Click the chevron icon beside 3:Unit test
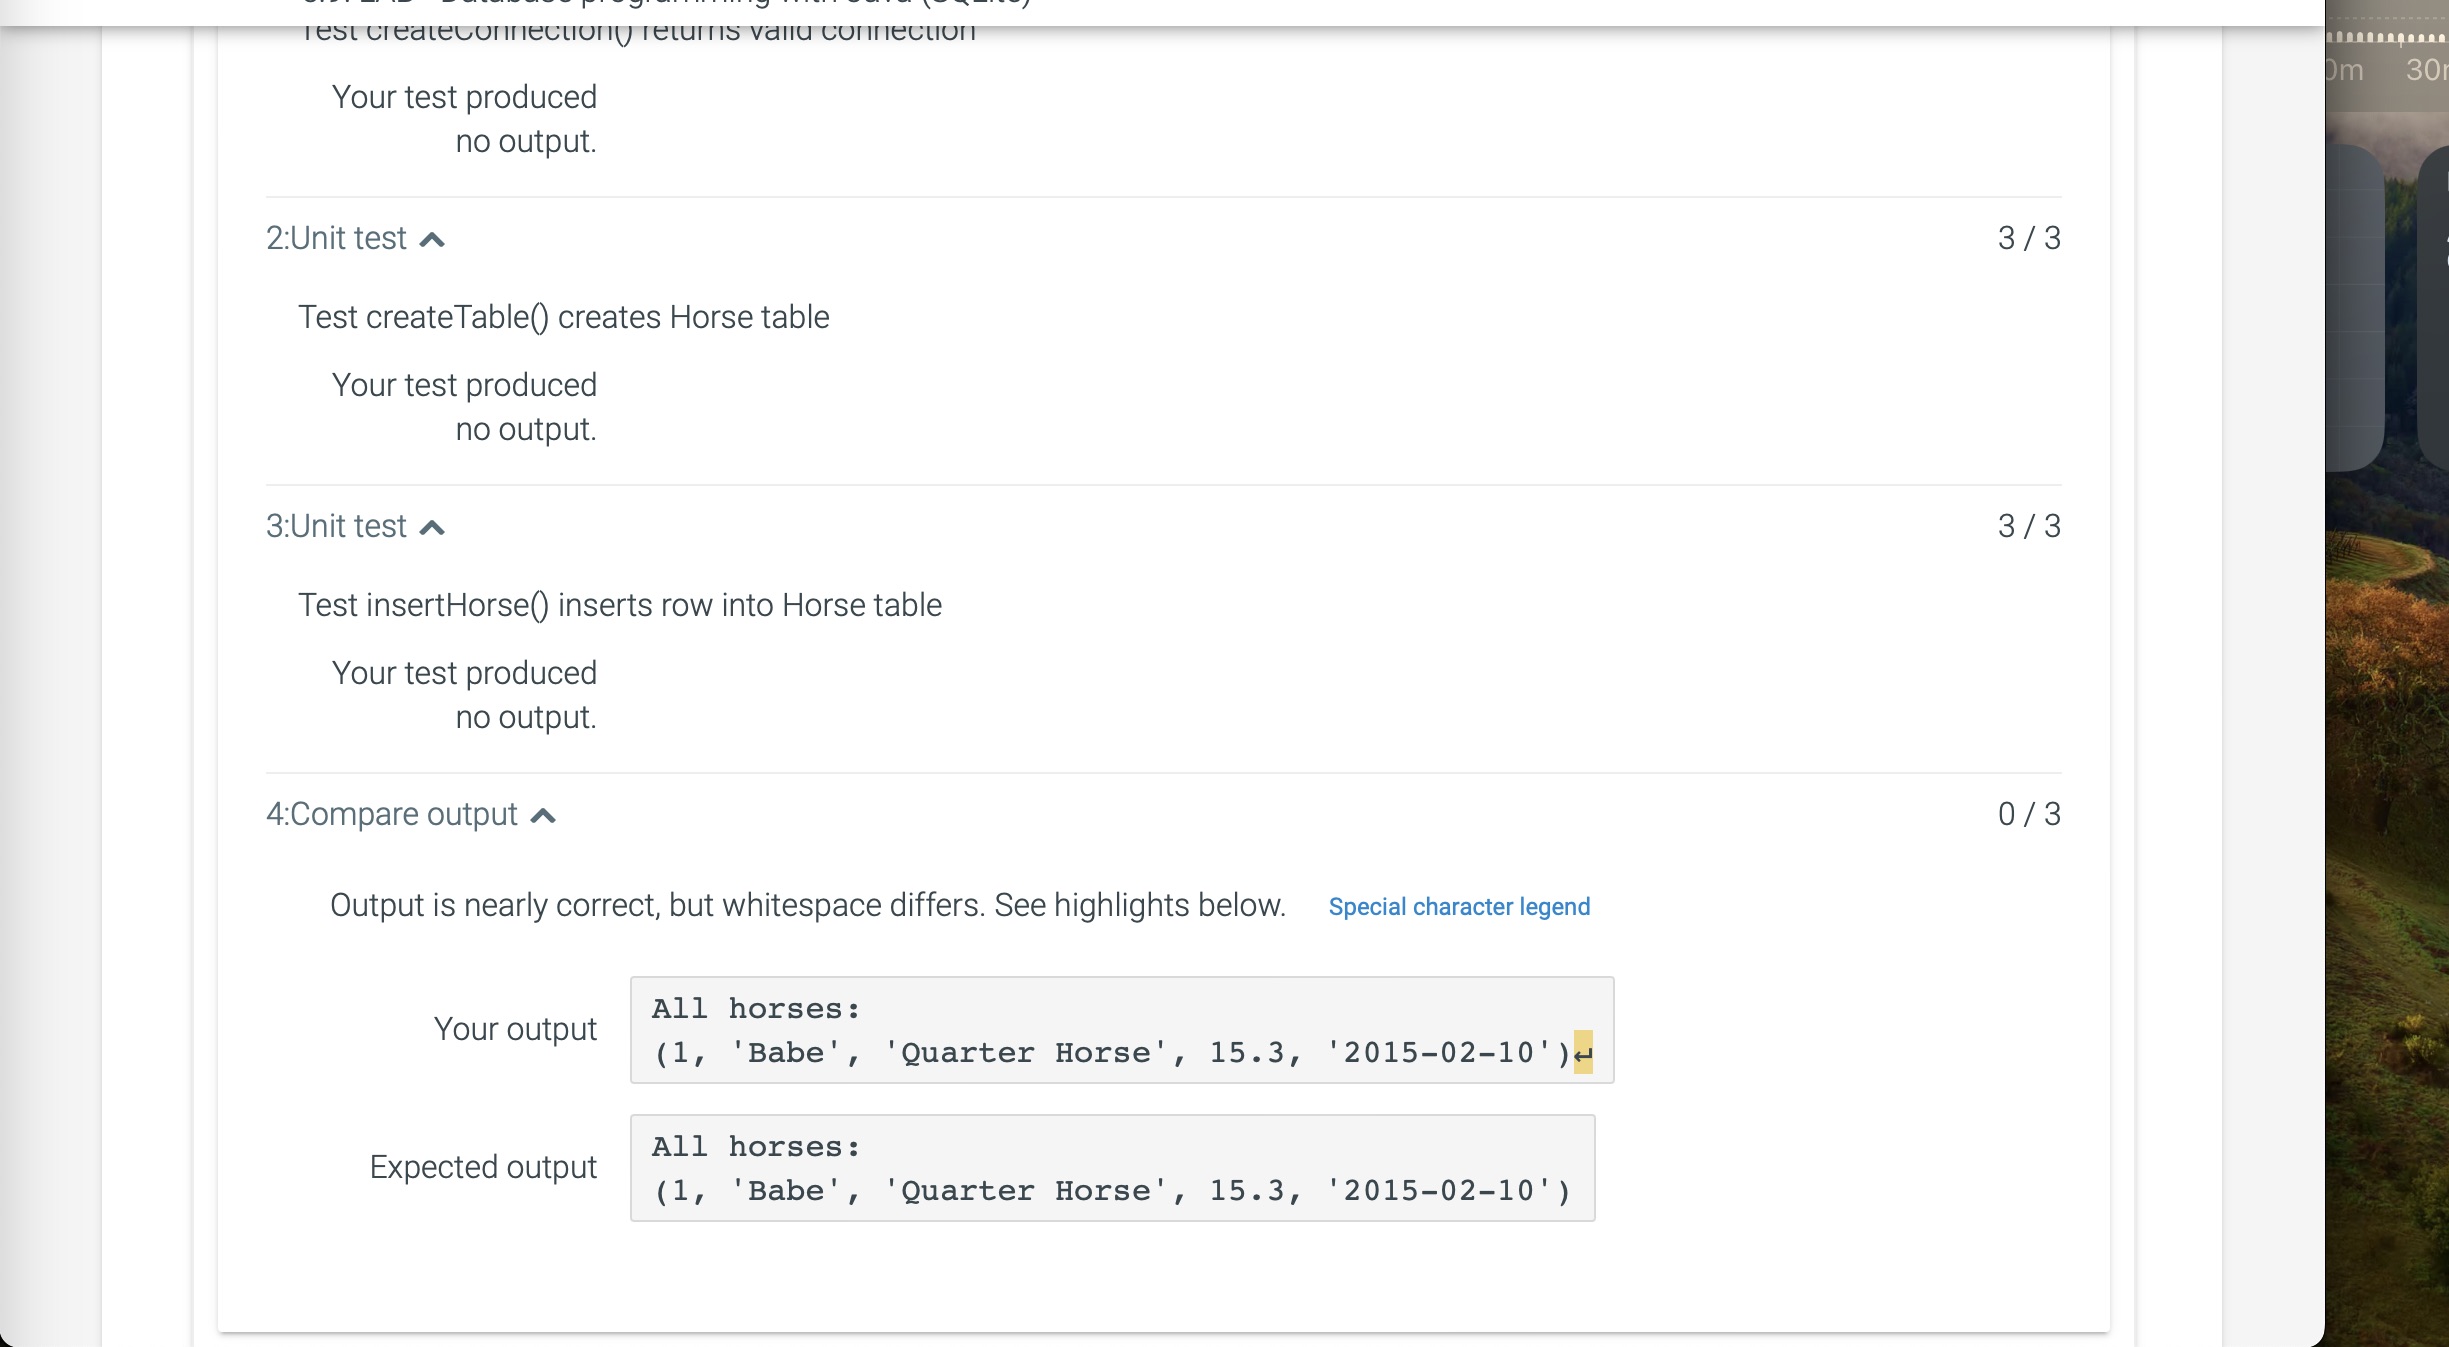Viewport: 2449px width, 1347px height. click(x=432, y=526)
